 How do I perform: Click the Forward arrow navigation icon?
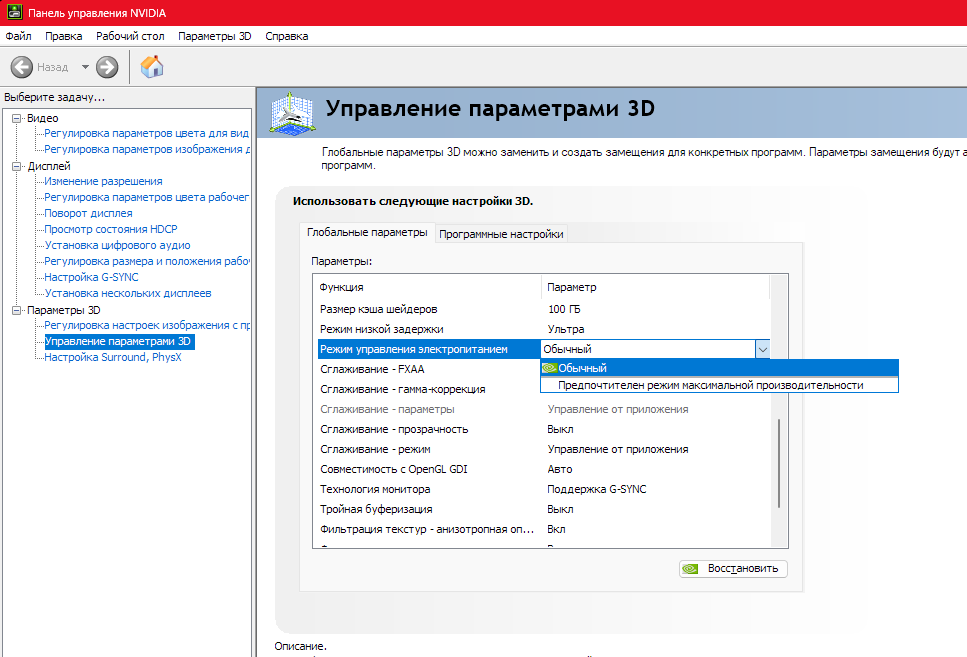point(107,67)
